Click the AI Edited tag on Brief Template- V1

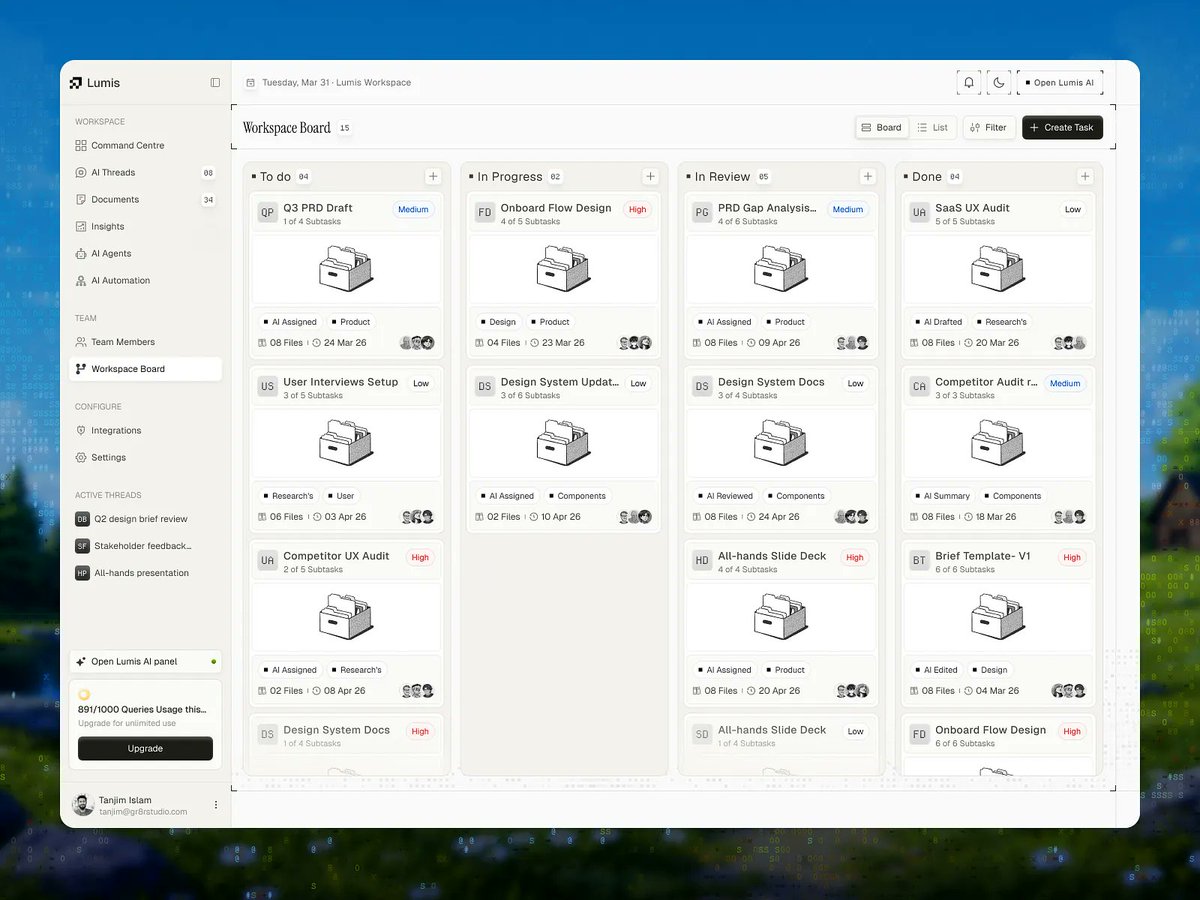pos(936,670)
